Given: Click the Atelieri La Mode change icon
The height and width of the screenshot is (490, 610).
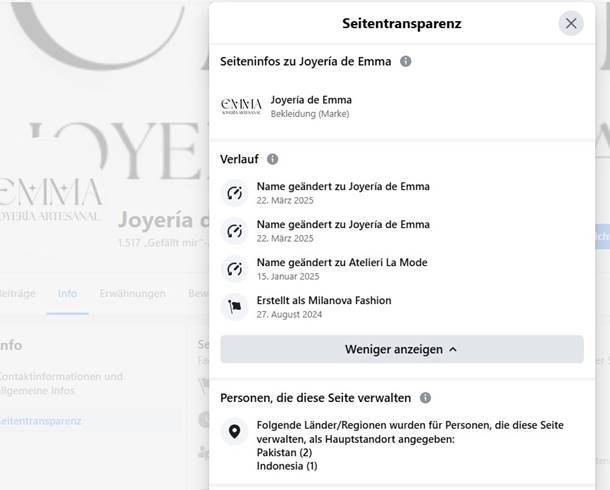Looking at the screenshot, I should tap(235, 269).
